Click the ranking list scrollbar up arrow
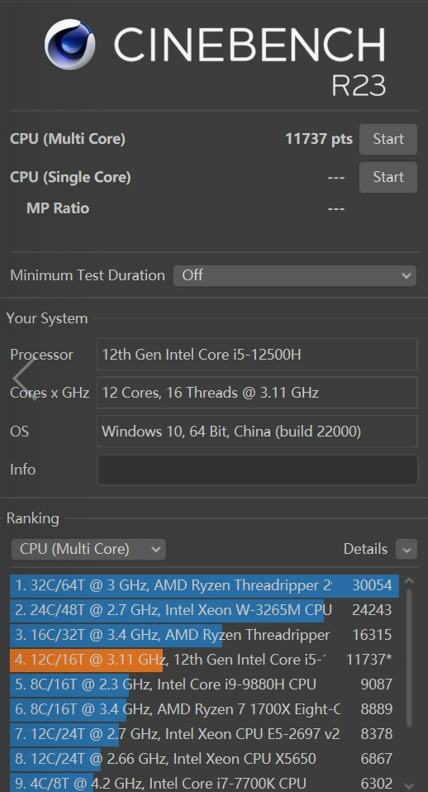This screenshot has height=792, width=428. pos(409,581)
